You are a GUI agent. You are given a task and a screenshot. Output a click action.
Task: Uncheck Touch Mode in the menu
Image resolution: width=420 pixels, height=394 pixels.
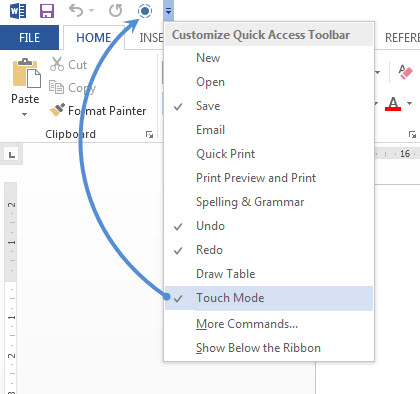point(269,298)
